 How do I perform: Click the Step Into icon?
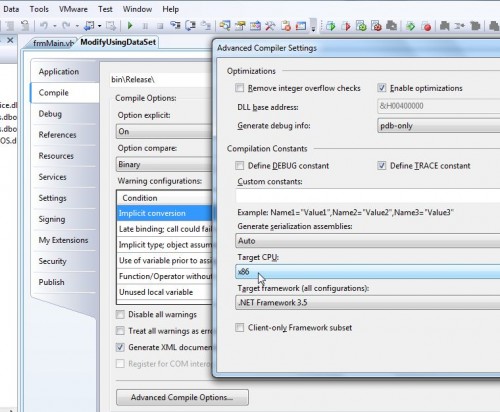click(x=175, y=25)
